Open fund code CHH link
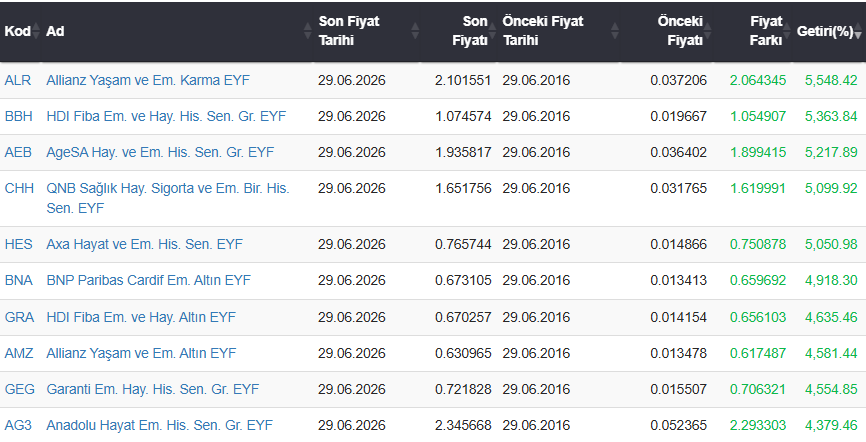Screen dimensions: 866x442 tap(19, 188)
